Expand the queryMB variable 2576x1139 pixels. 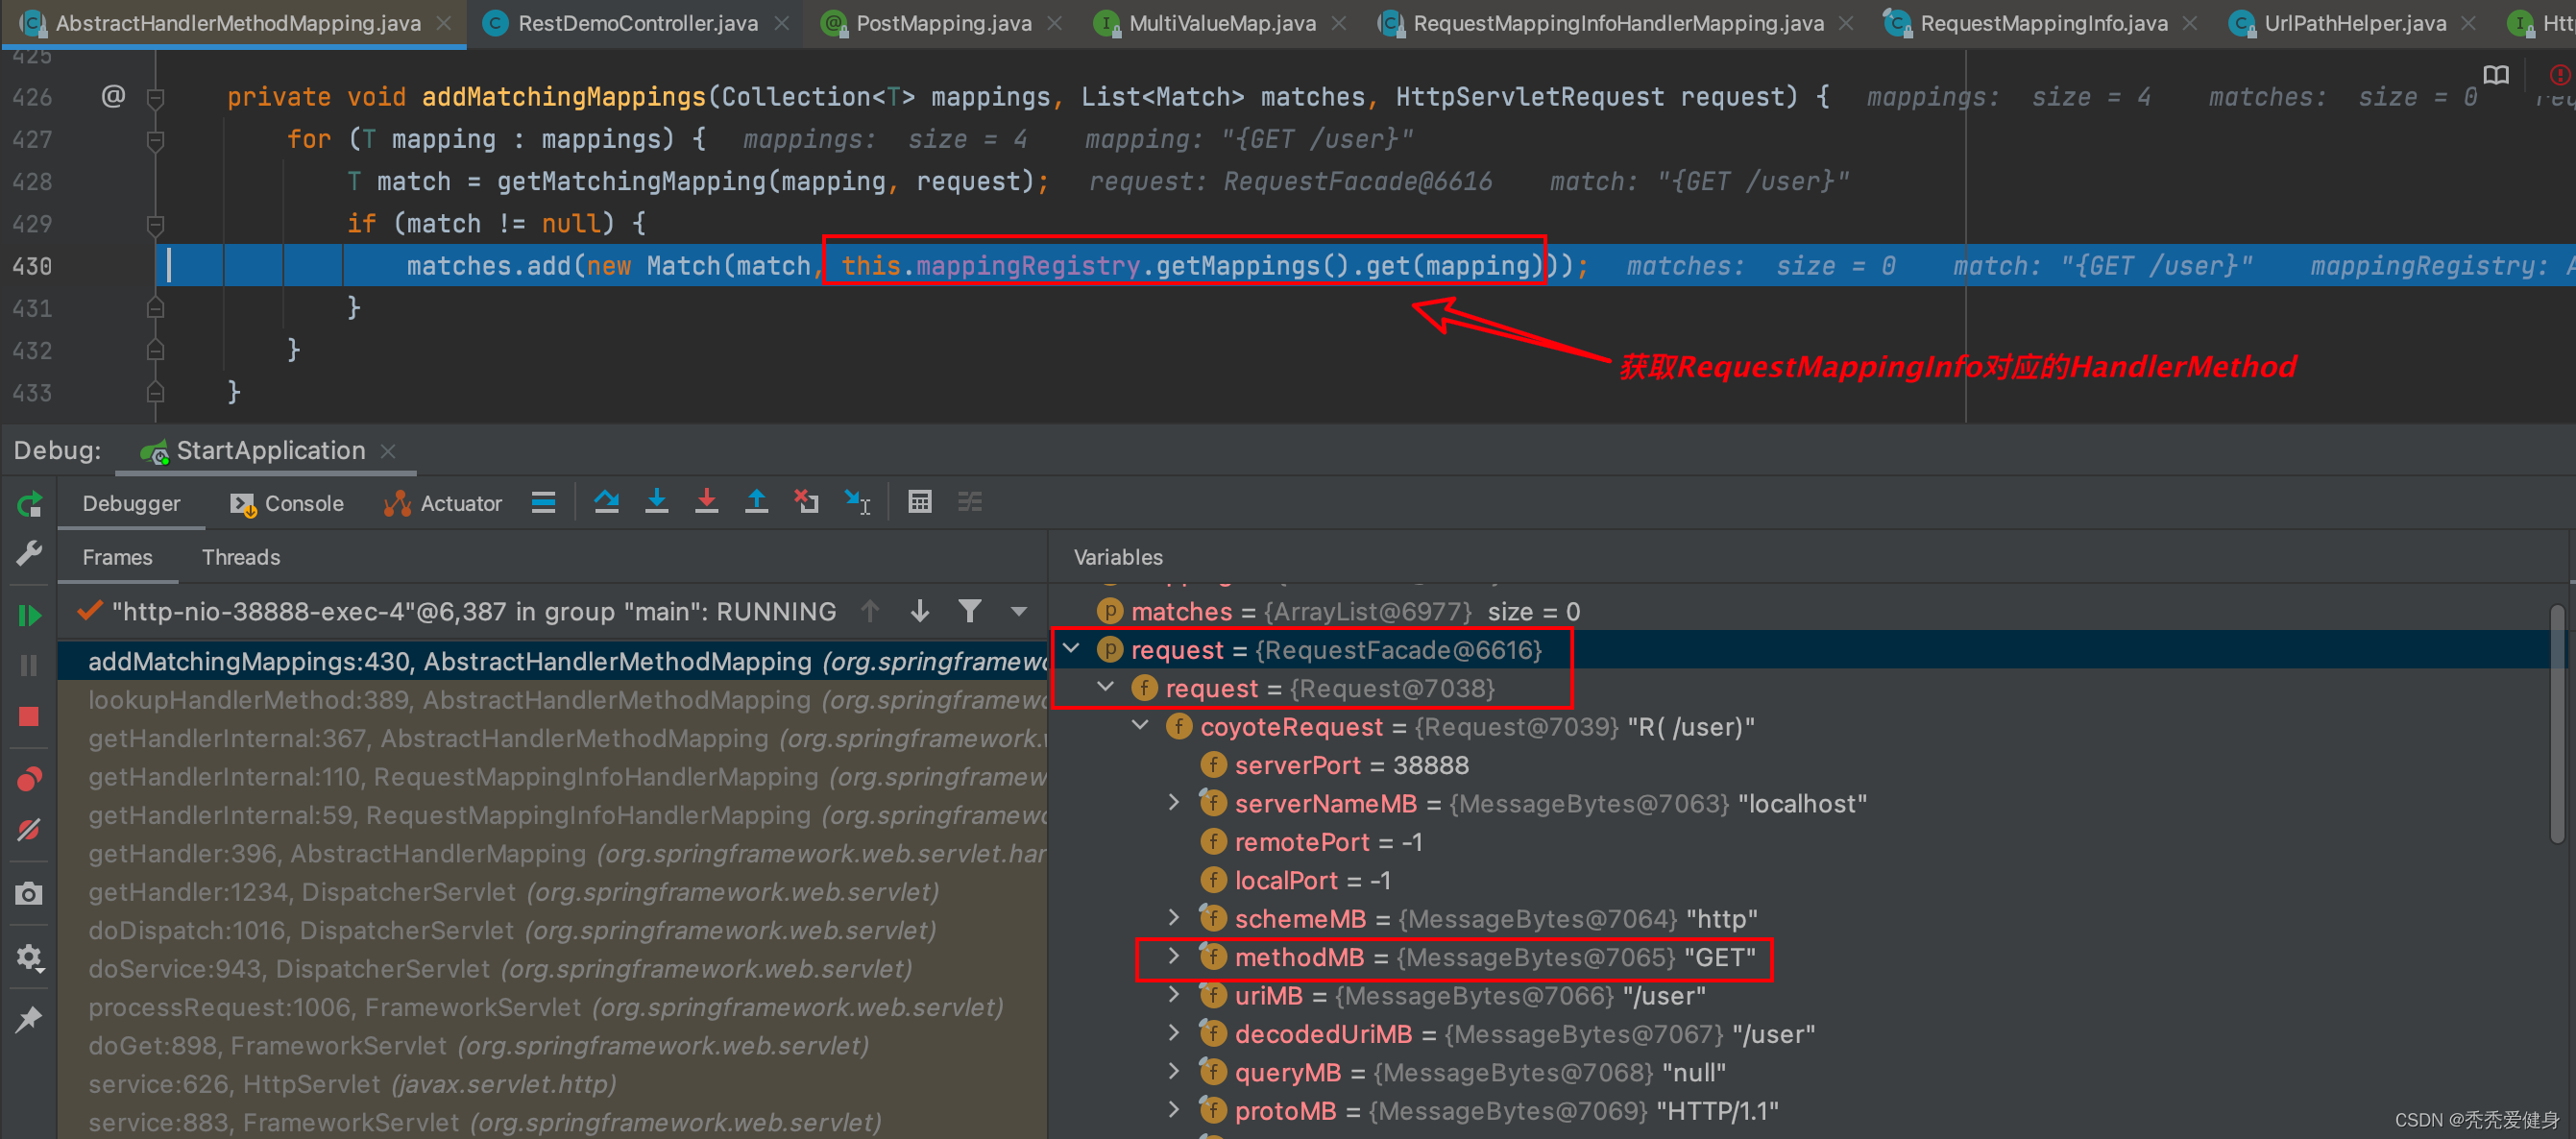click(x=1174, y=1071)
